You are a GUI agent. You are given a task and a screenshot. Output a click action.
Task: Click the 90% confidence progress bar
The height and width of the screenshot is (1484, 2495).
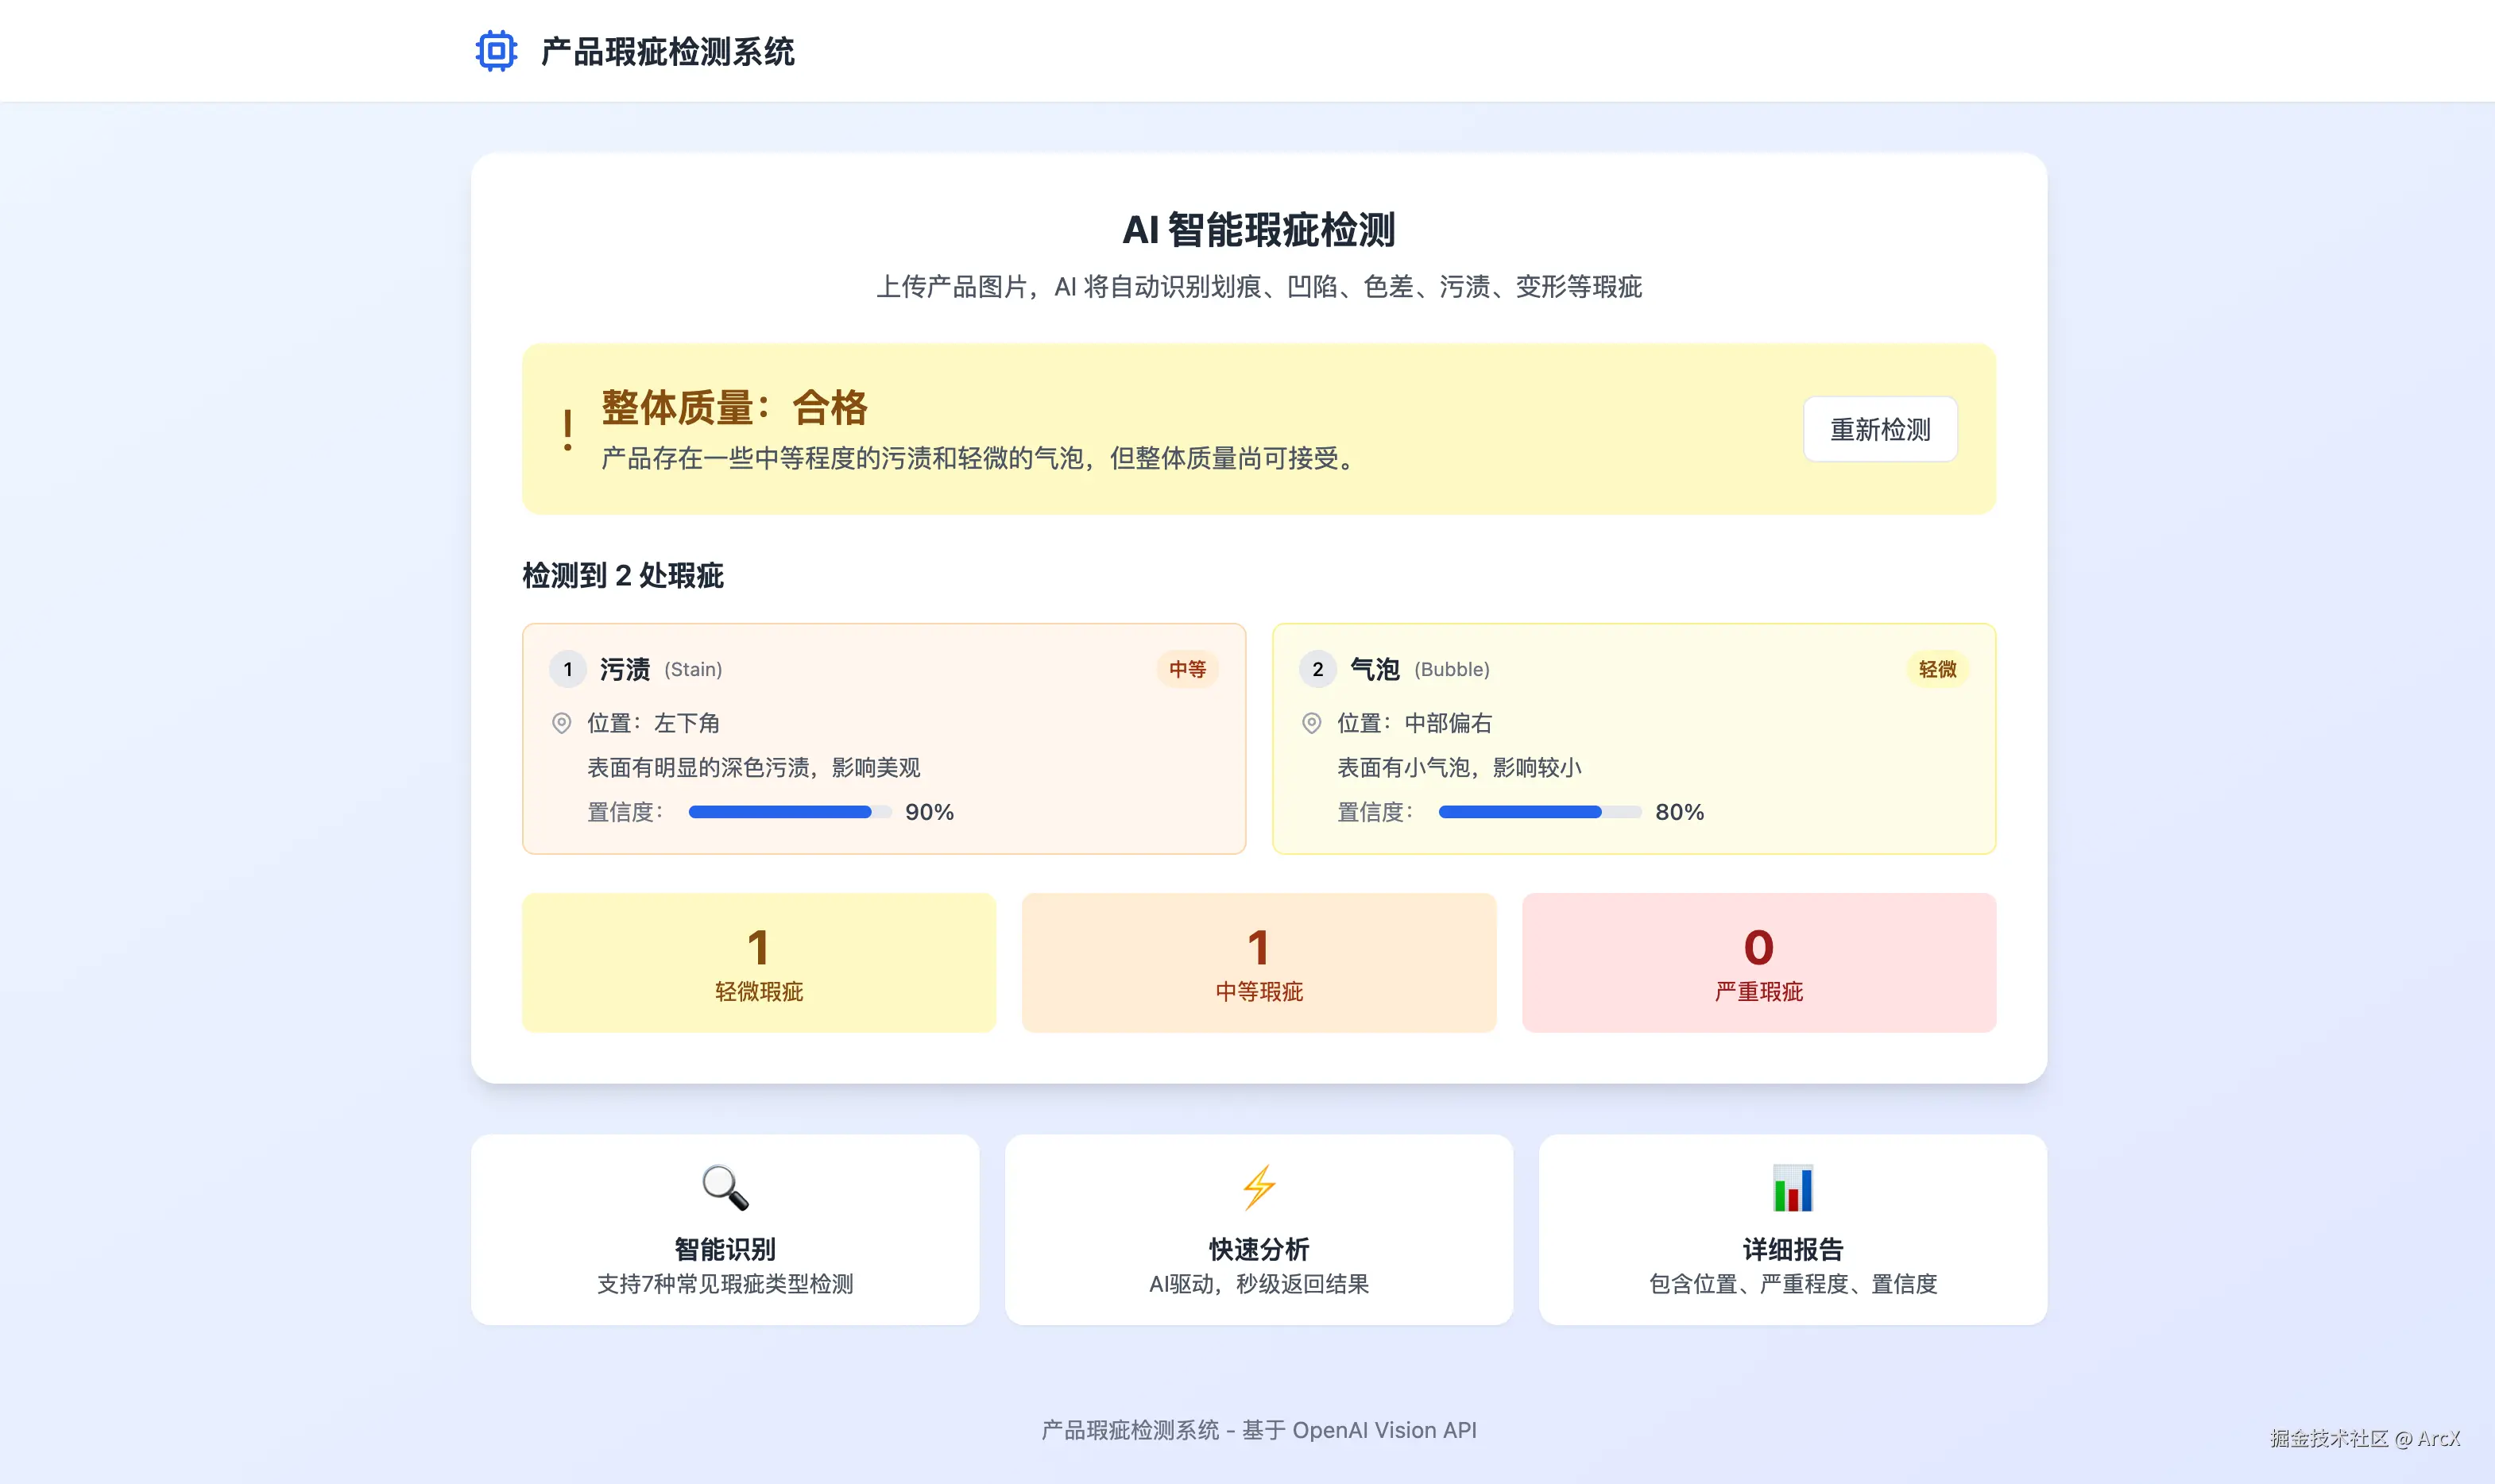point(789,812)
